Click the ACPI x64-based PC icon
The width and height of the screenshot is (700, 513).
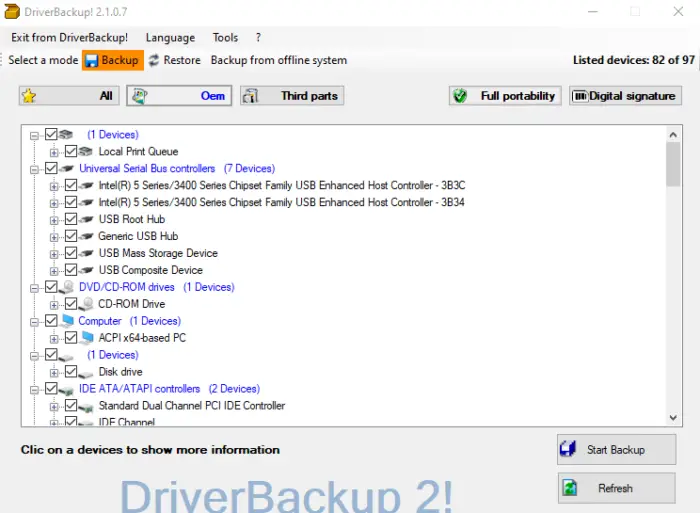[86, 337]
